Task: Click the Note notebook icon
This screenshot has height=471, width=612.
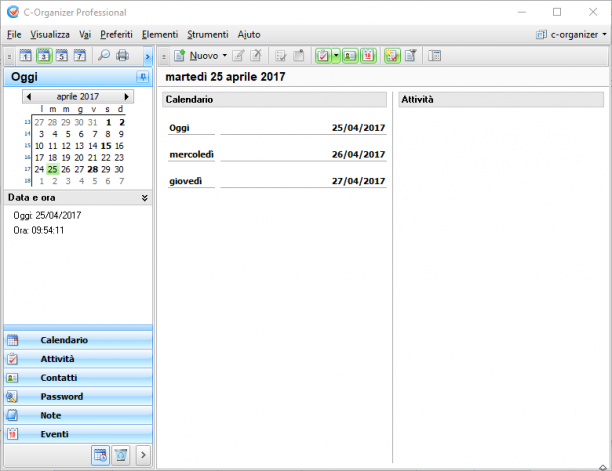Action: tap(12, 415)
